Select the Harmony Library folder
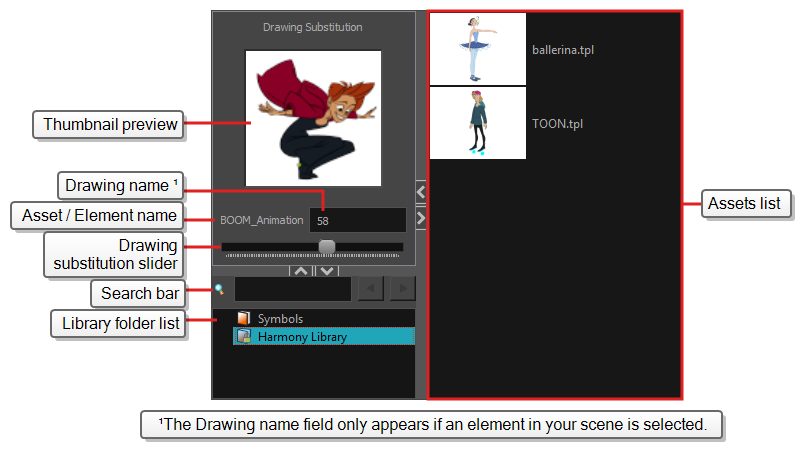 pyautogui.click(x=301, y=337)
